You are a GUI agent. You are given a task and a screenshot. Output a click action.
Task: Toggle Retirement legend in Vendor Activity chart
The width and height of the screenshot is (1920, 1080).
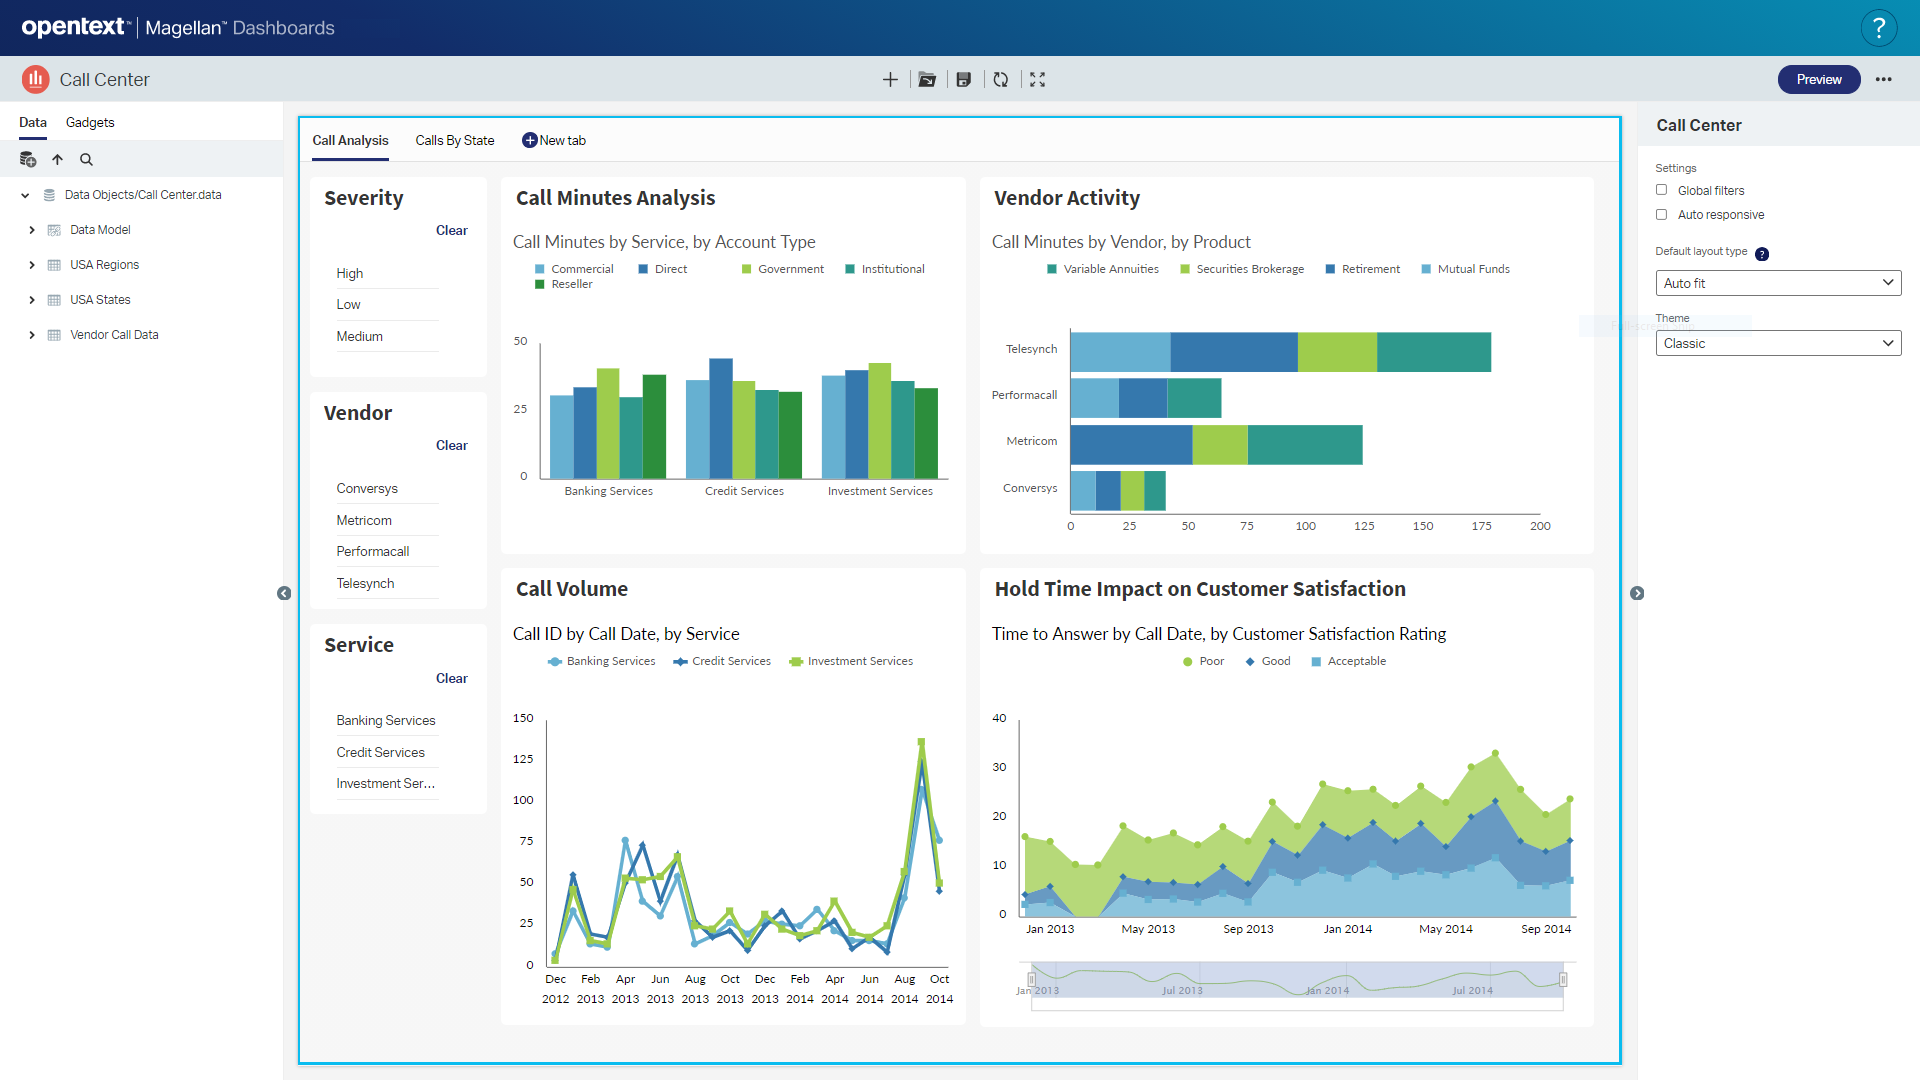coord(1362,269)
